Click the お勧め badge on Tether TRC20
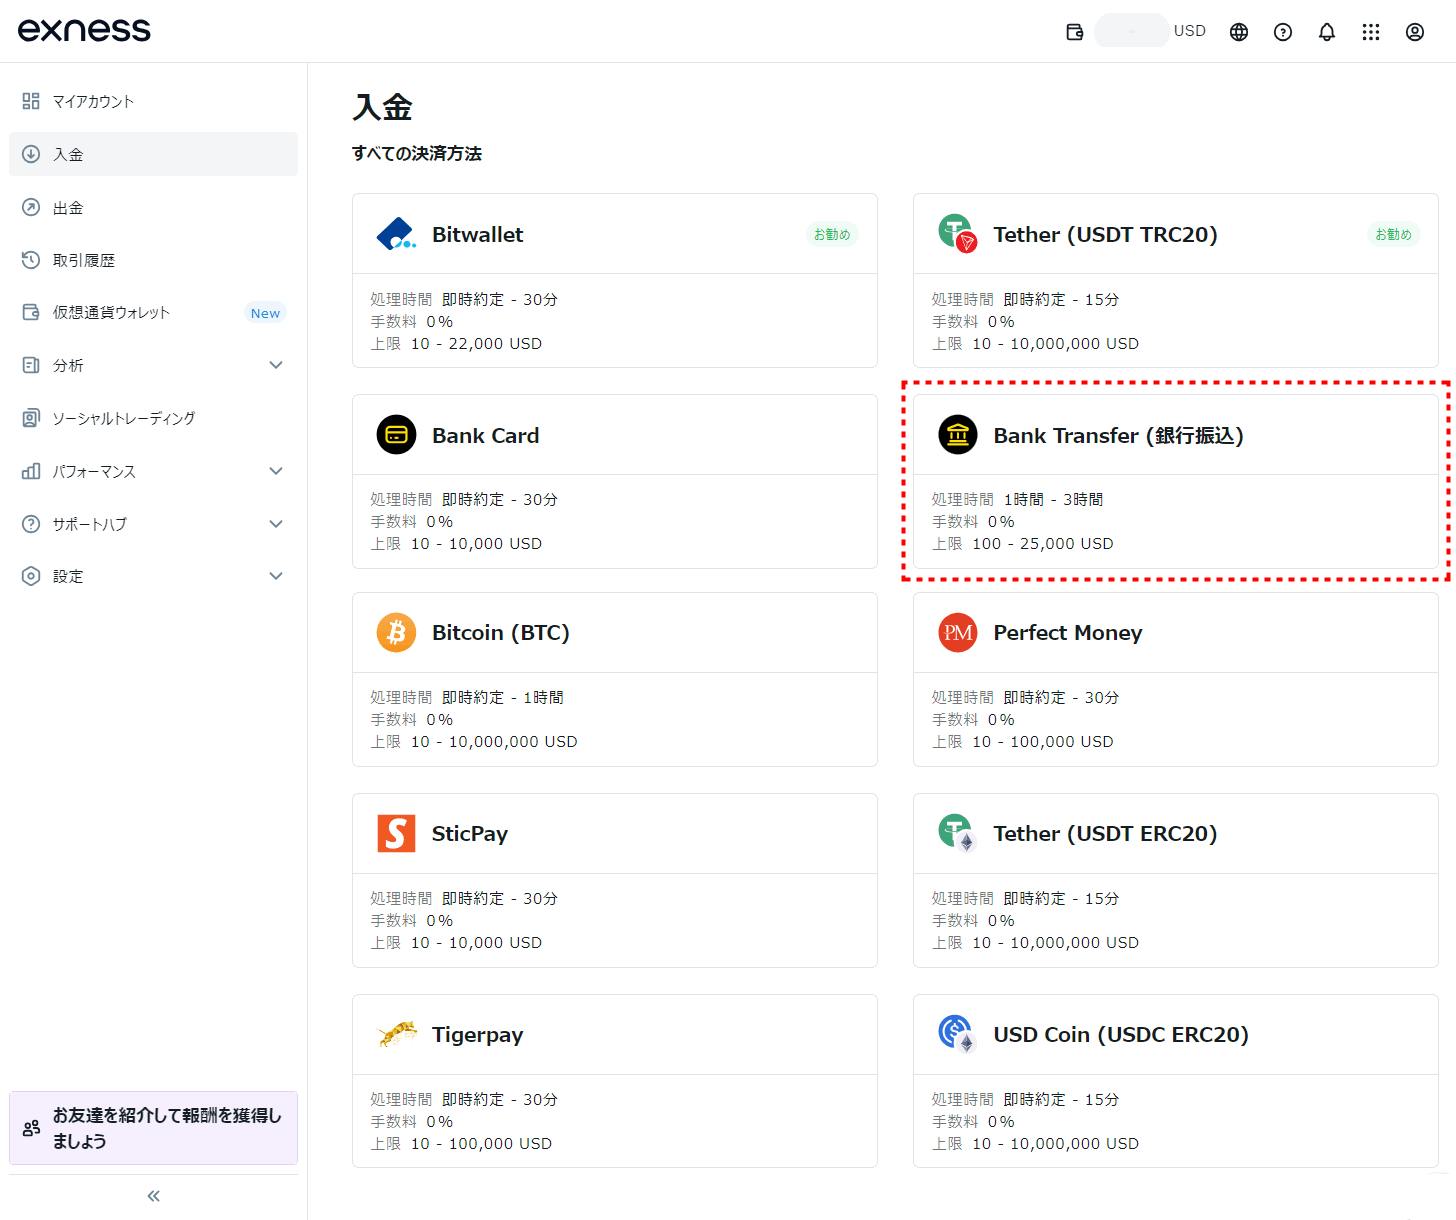1456x1220 pixels. click(x=1393, y=234)
